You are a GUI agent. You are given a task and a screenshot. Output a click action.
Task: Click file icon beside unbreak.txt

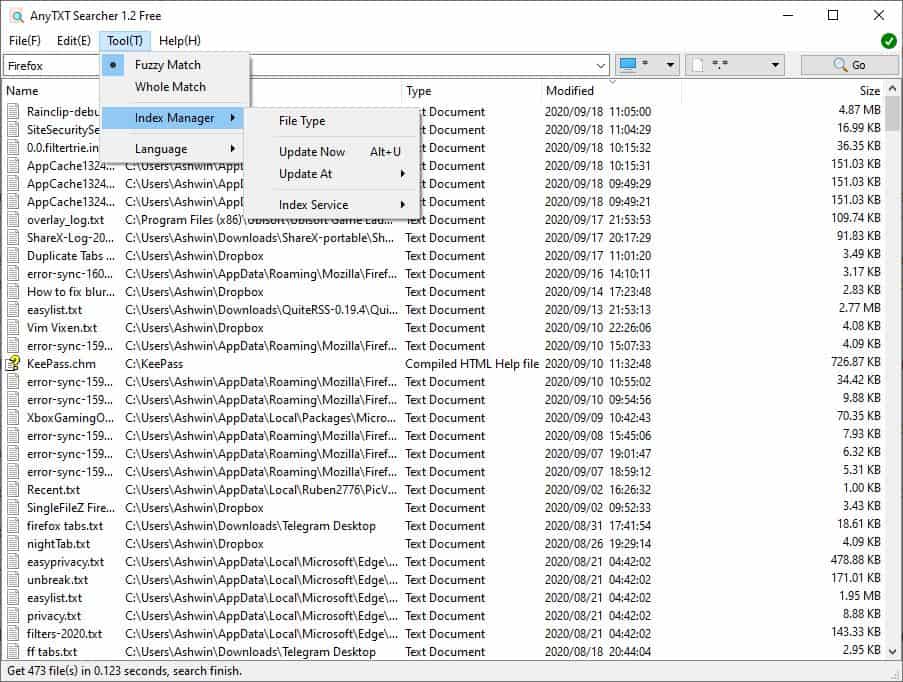click(x=13, y=579)
